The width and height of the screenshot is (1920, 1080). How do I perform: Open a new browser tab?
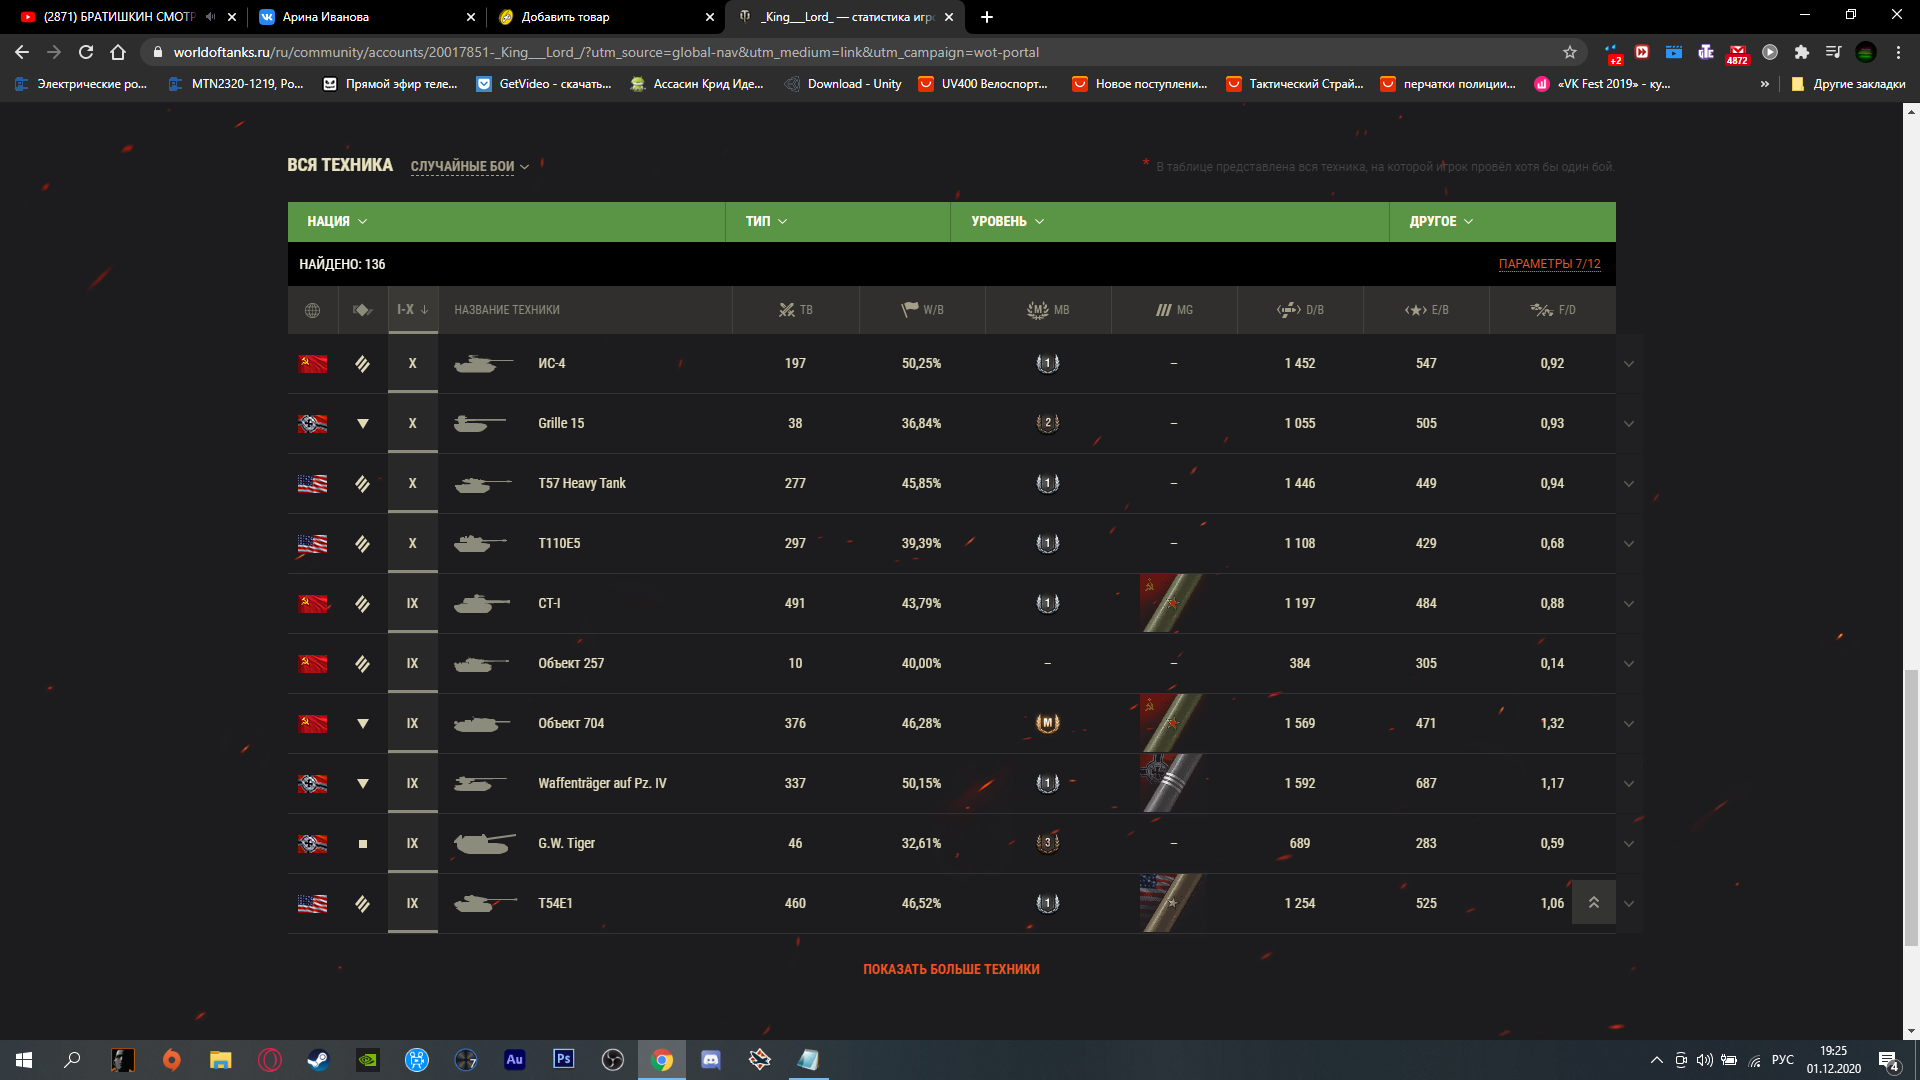click(x=987, y=17)
